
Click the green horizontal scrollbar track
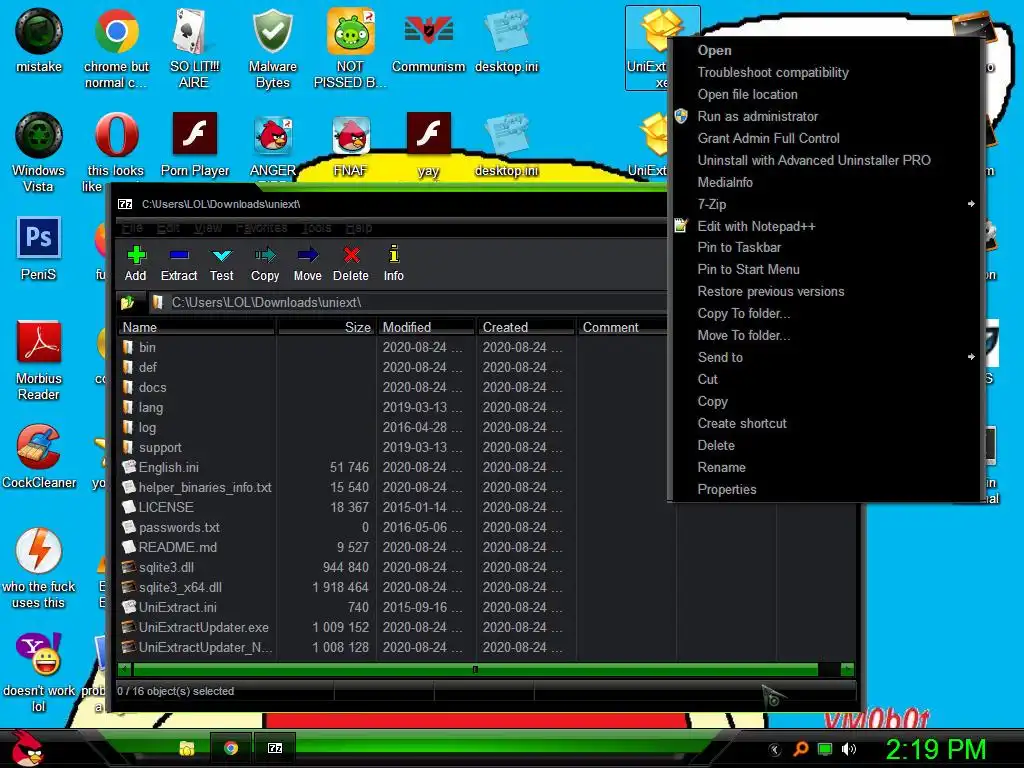coord(475,669)
